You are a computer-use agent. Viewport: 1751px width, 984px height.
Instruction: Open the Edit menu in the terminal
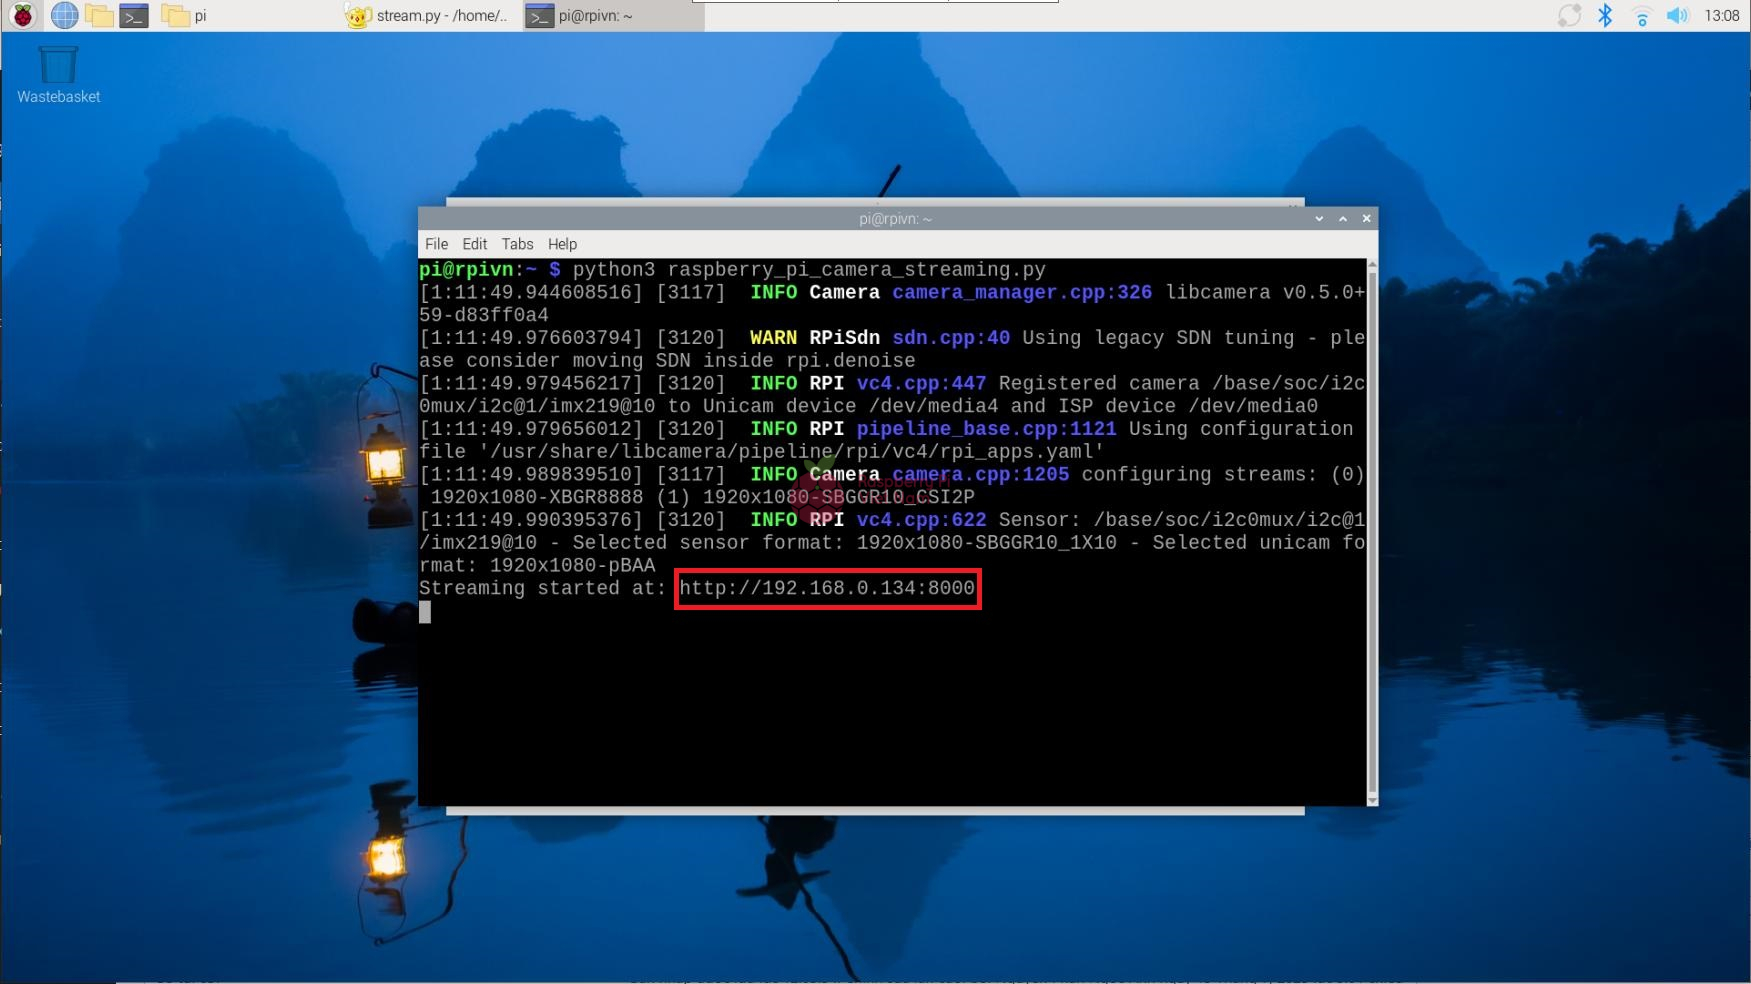pyautogui.click(x=474, y=244)
